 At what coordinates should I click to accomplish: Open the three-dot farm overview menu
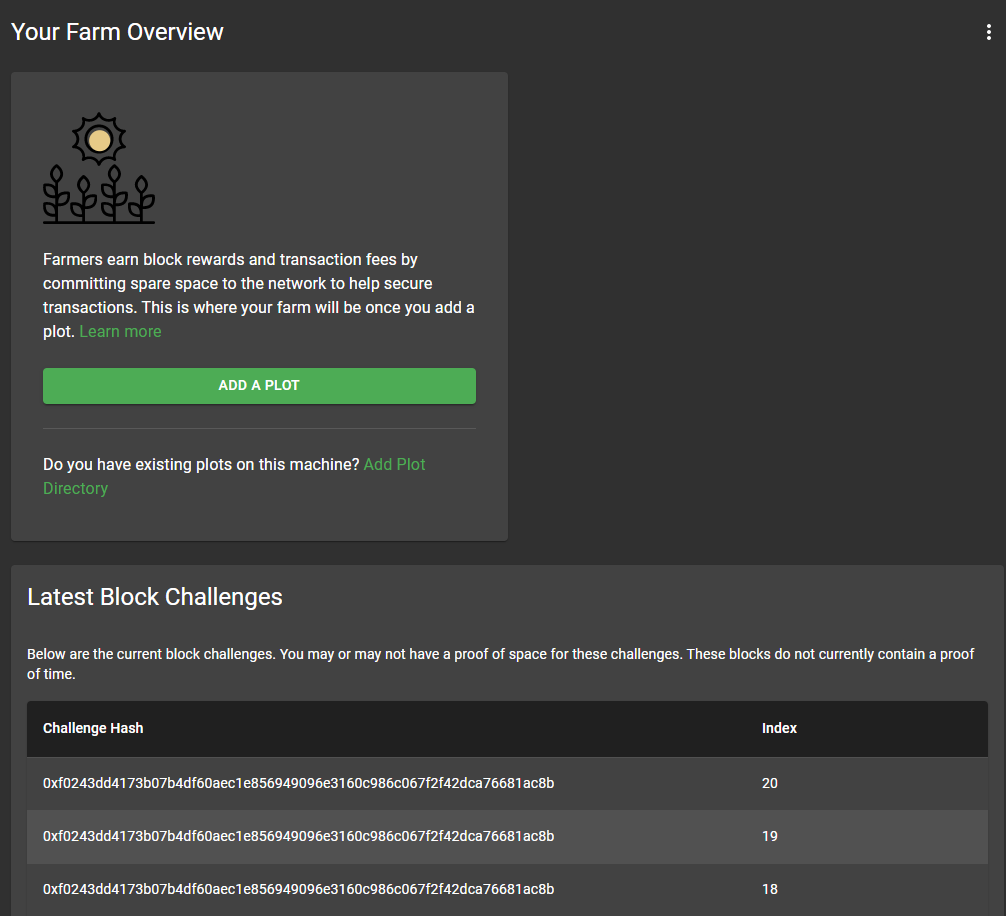(988, 32)
